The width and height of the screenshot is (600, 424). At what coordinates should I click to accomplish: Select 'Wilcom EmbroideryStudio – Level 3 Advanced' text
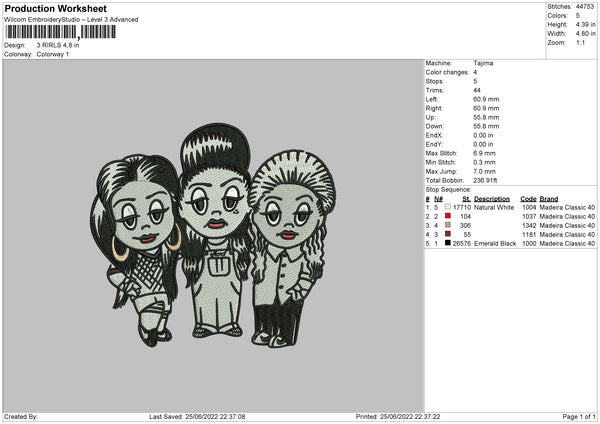(x=71, y=20)
